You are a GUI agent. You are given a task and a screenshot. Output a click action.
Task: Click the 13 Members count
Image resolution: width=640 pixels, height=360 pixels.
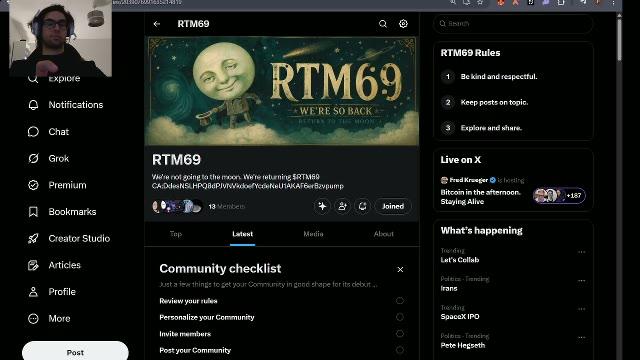point(227,207)
